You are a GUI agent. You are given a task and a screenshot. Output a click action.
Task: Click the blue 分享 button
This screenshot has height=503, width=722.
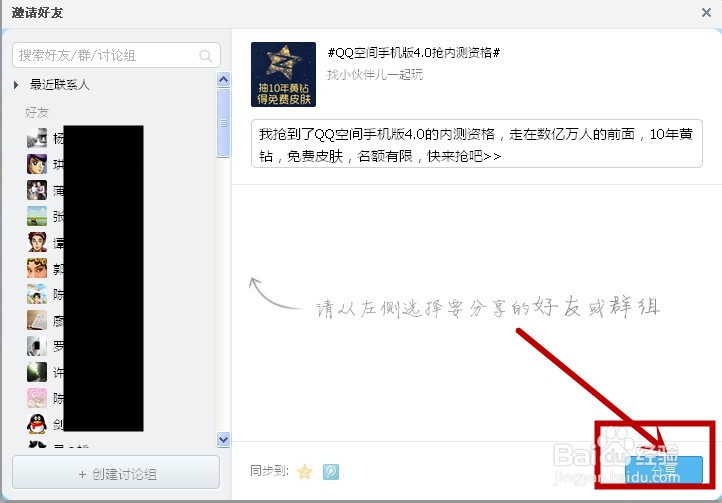point(664,469)
